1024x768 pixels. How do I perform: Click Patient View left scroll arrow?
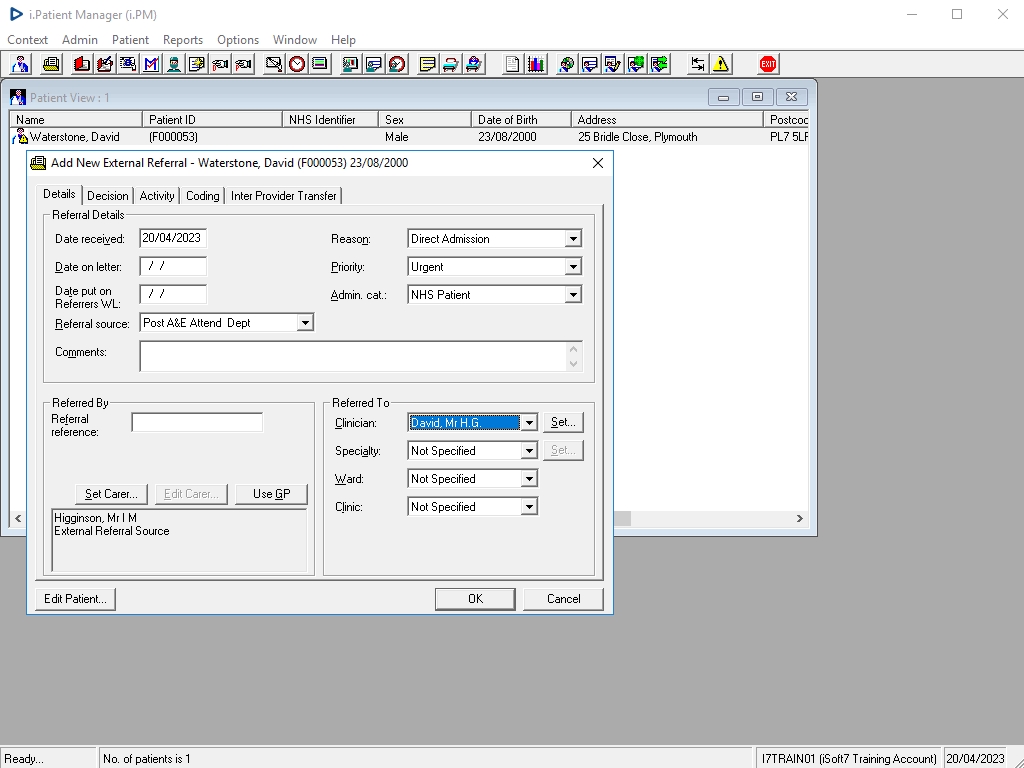pos(18,519)
